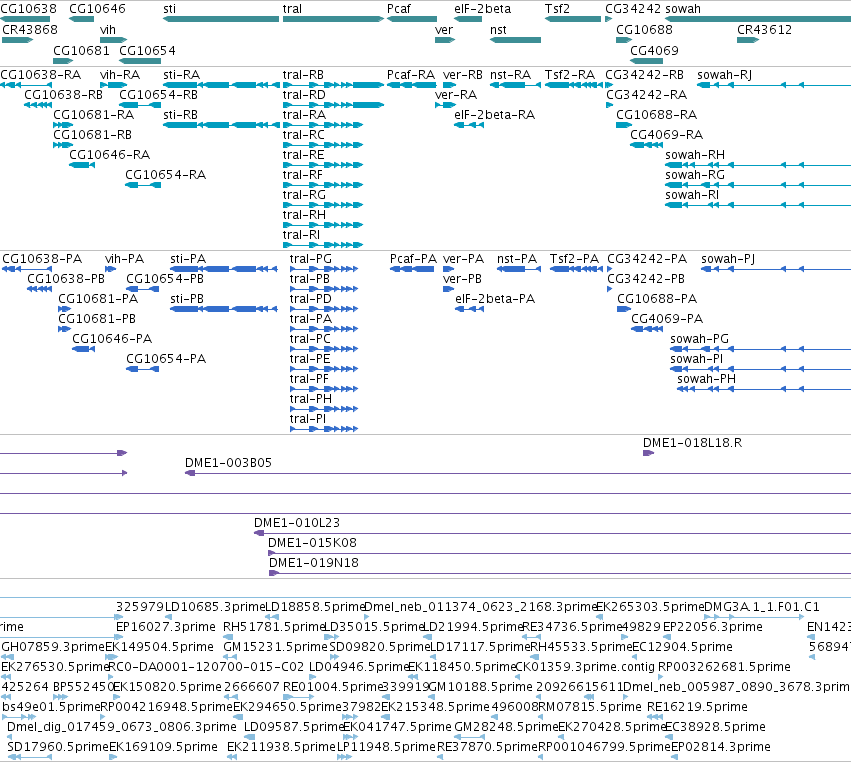Select EP22056.3prime EST label
Image resolution: width=851 pixels, height=762 pixels.
[x=713, y=627]
